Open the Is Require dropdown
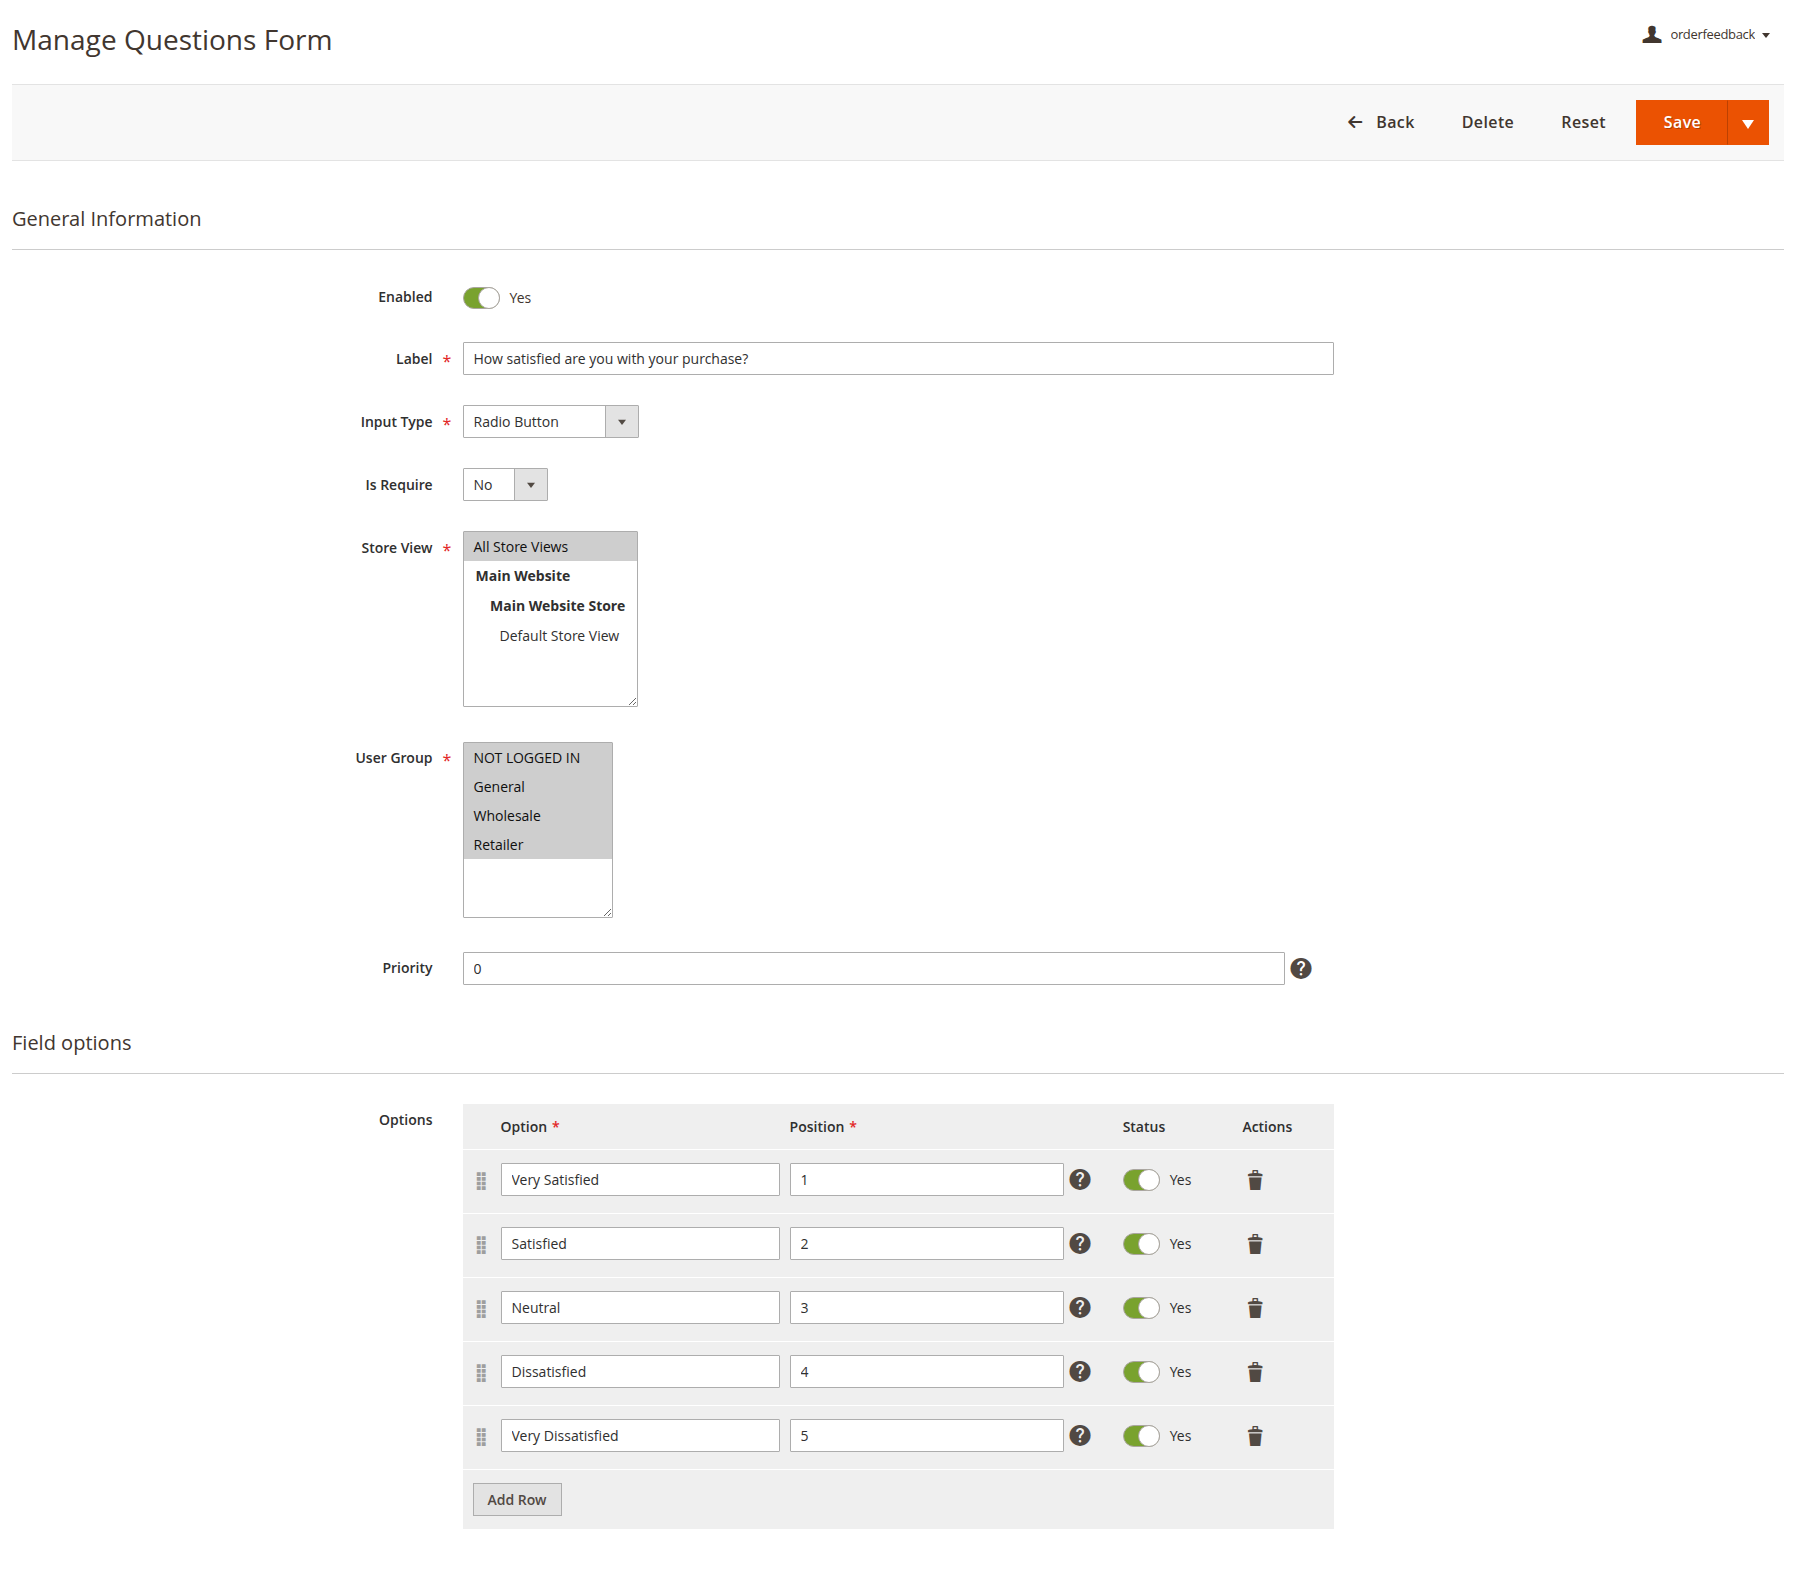 point(505,485)
